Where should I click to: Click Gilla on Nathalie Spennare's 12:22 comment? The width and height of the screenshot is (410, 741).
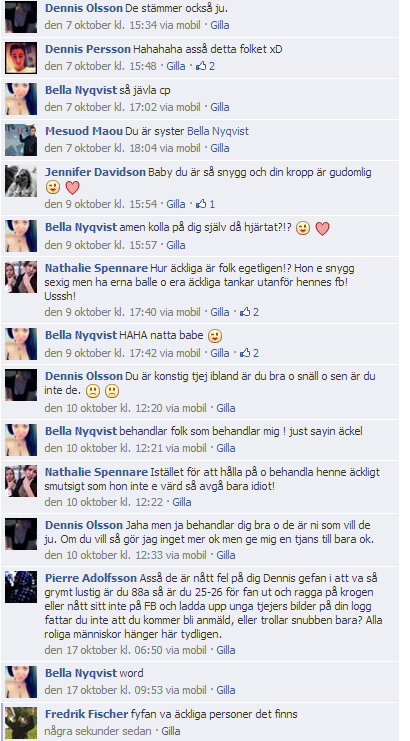click(182, 502)
